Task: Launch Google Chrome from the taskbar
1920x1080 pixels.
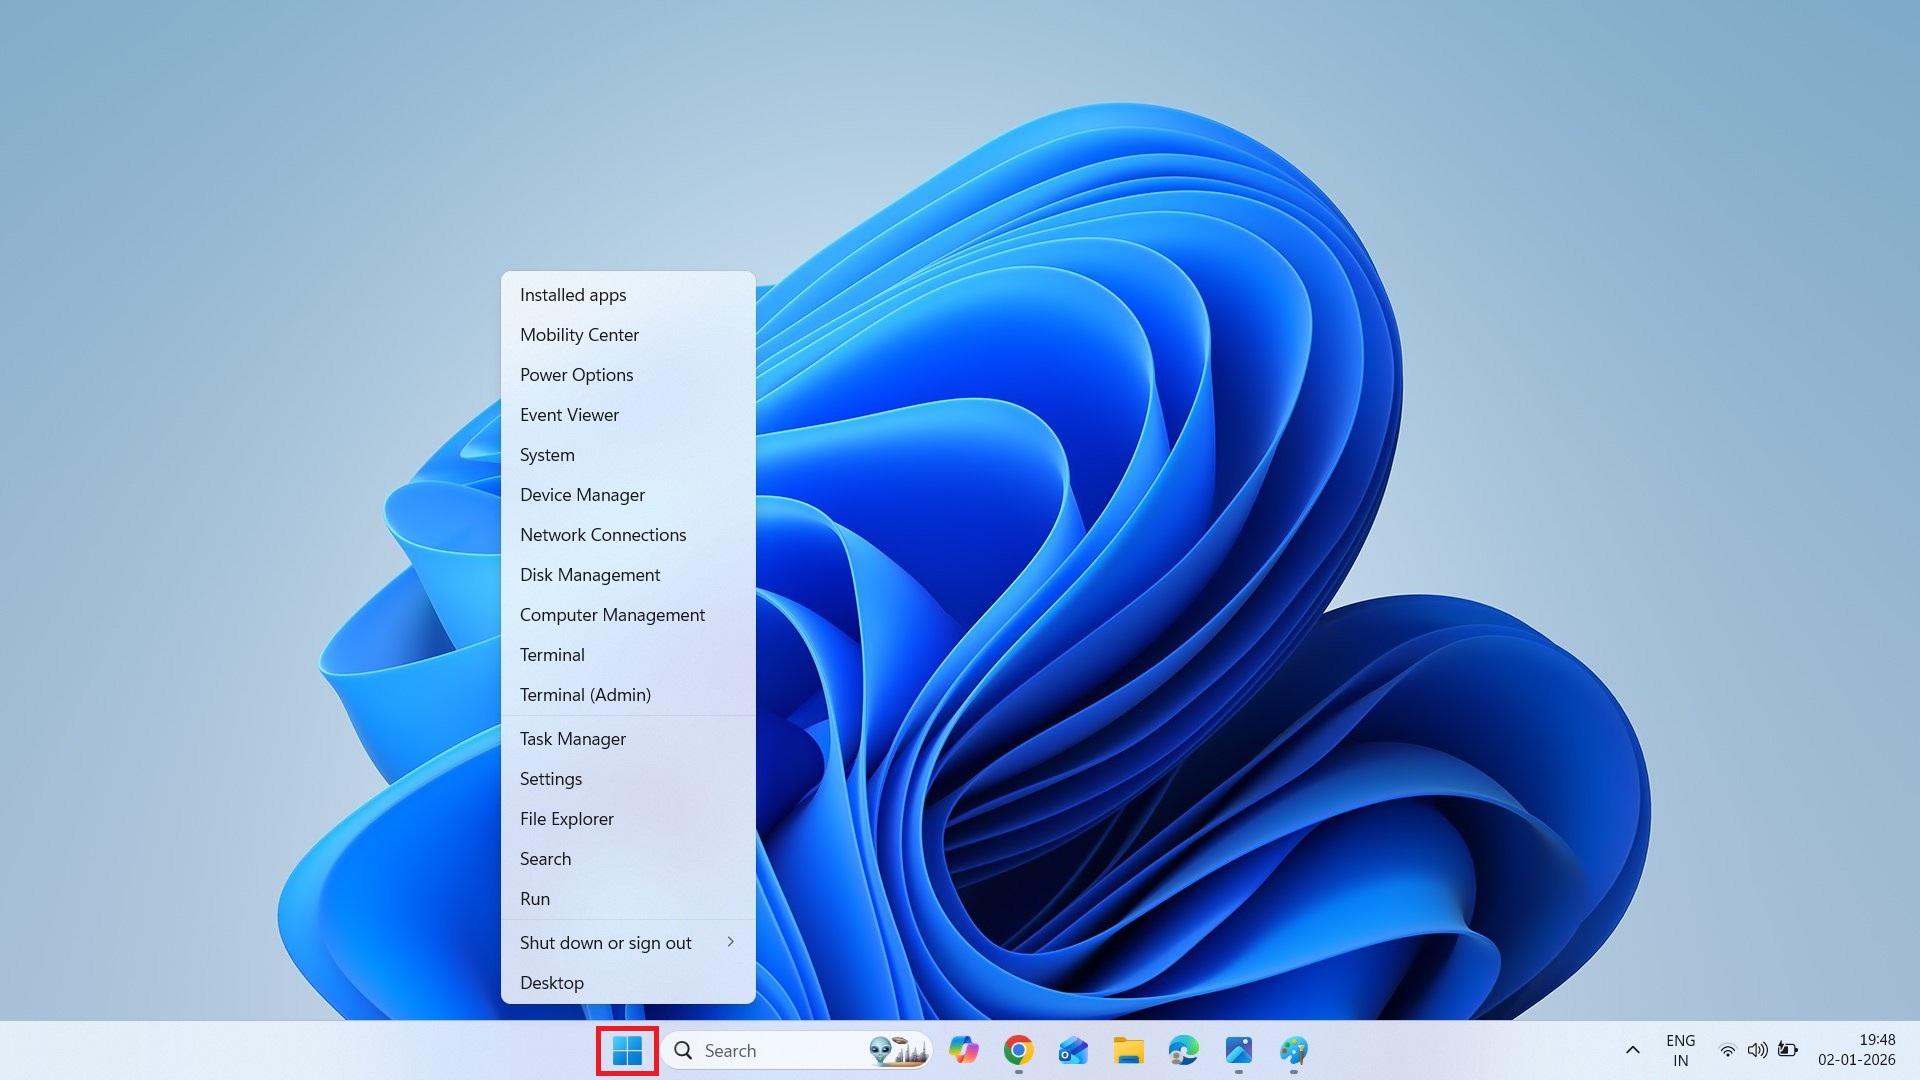Action: [x=1018, y=1050]
